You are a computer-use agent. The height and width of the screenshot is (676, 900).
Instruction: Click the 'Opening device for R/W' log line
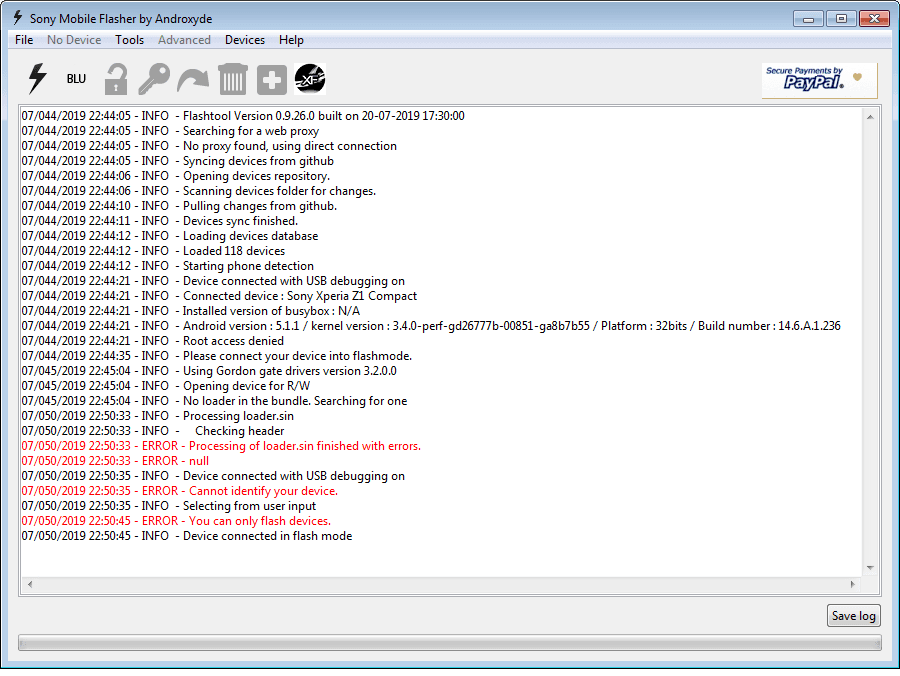click(x=166, y=386)
